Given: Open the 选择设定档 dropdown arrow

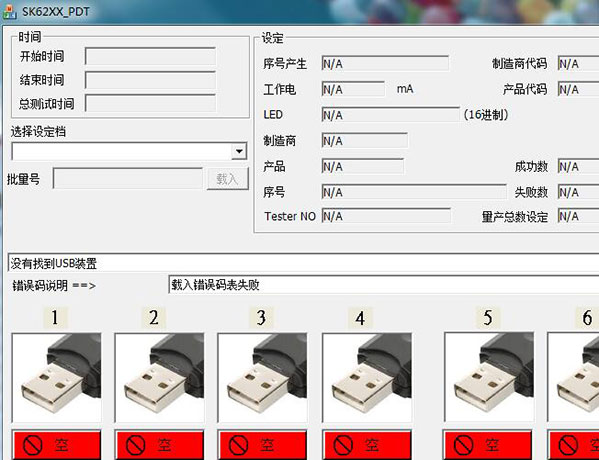Looking at the screenshot, I should [239, 151].
